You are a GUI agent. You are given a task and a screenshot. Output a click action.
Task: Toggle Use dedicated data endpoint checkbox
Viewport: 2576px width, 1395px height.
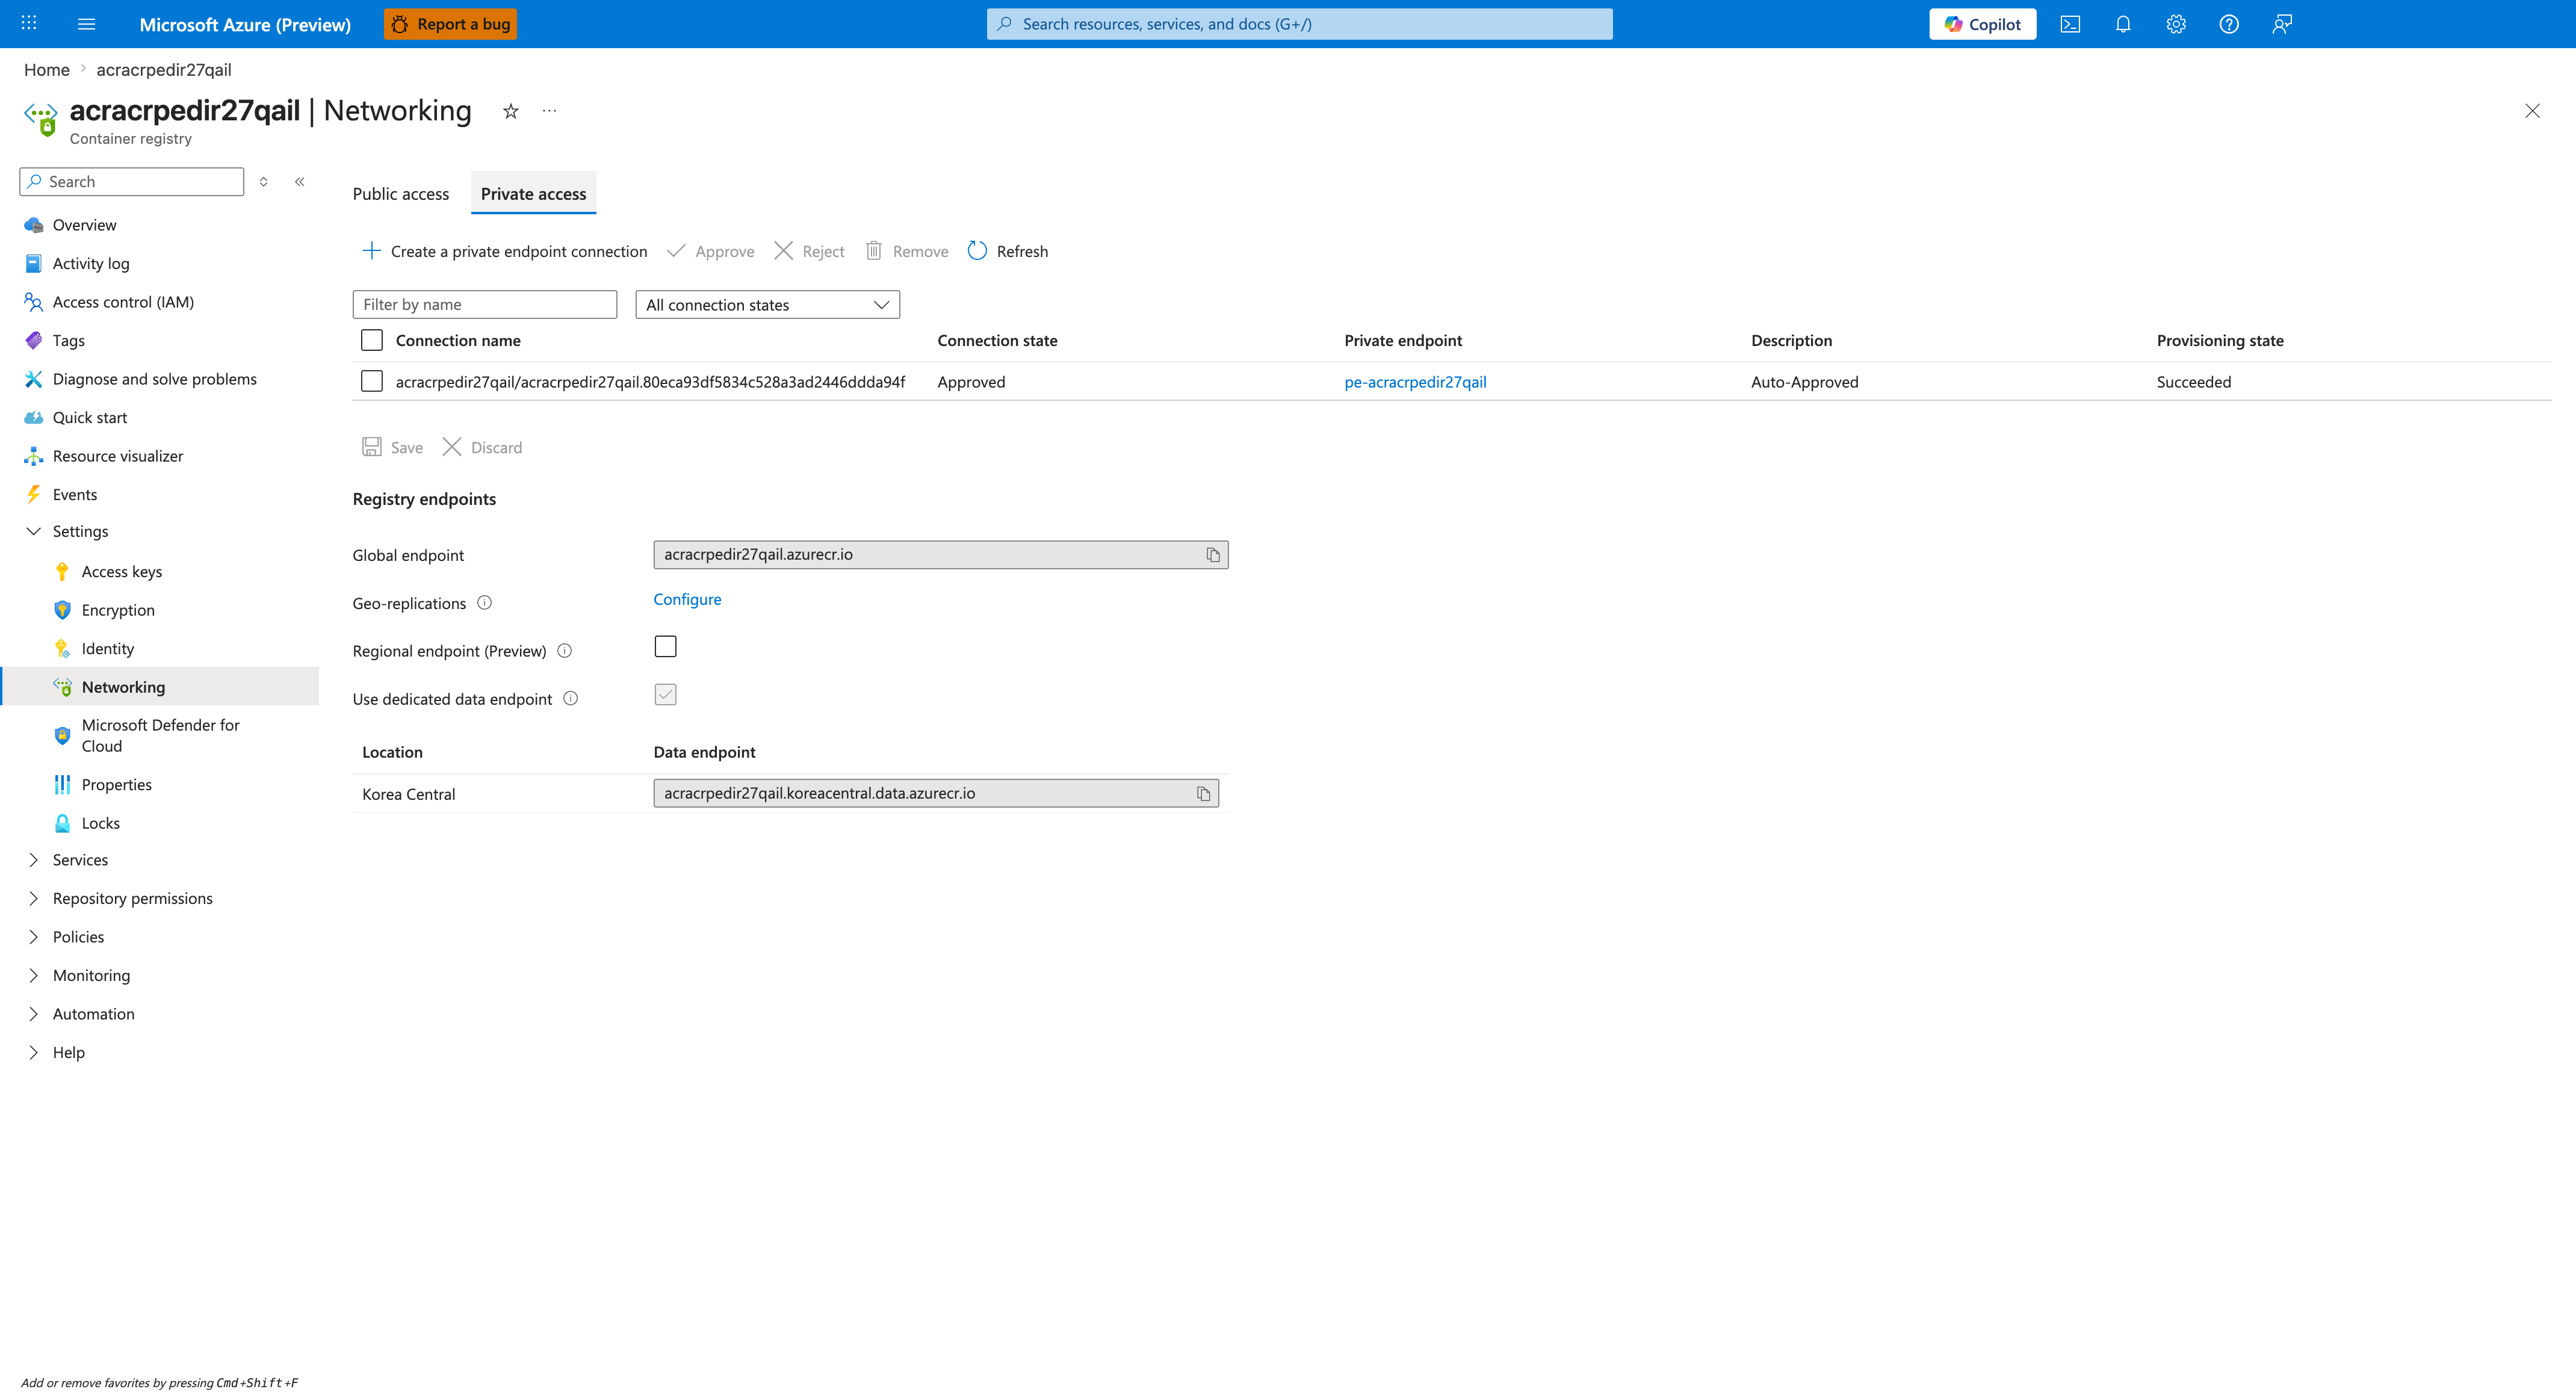coord(666,695)
